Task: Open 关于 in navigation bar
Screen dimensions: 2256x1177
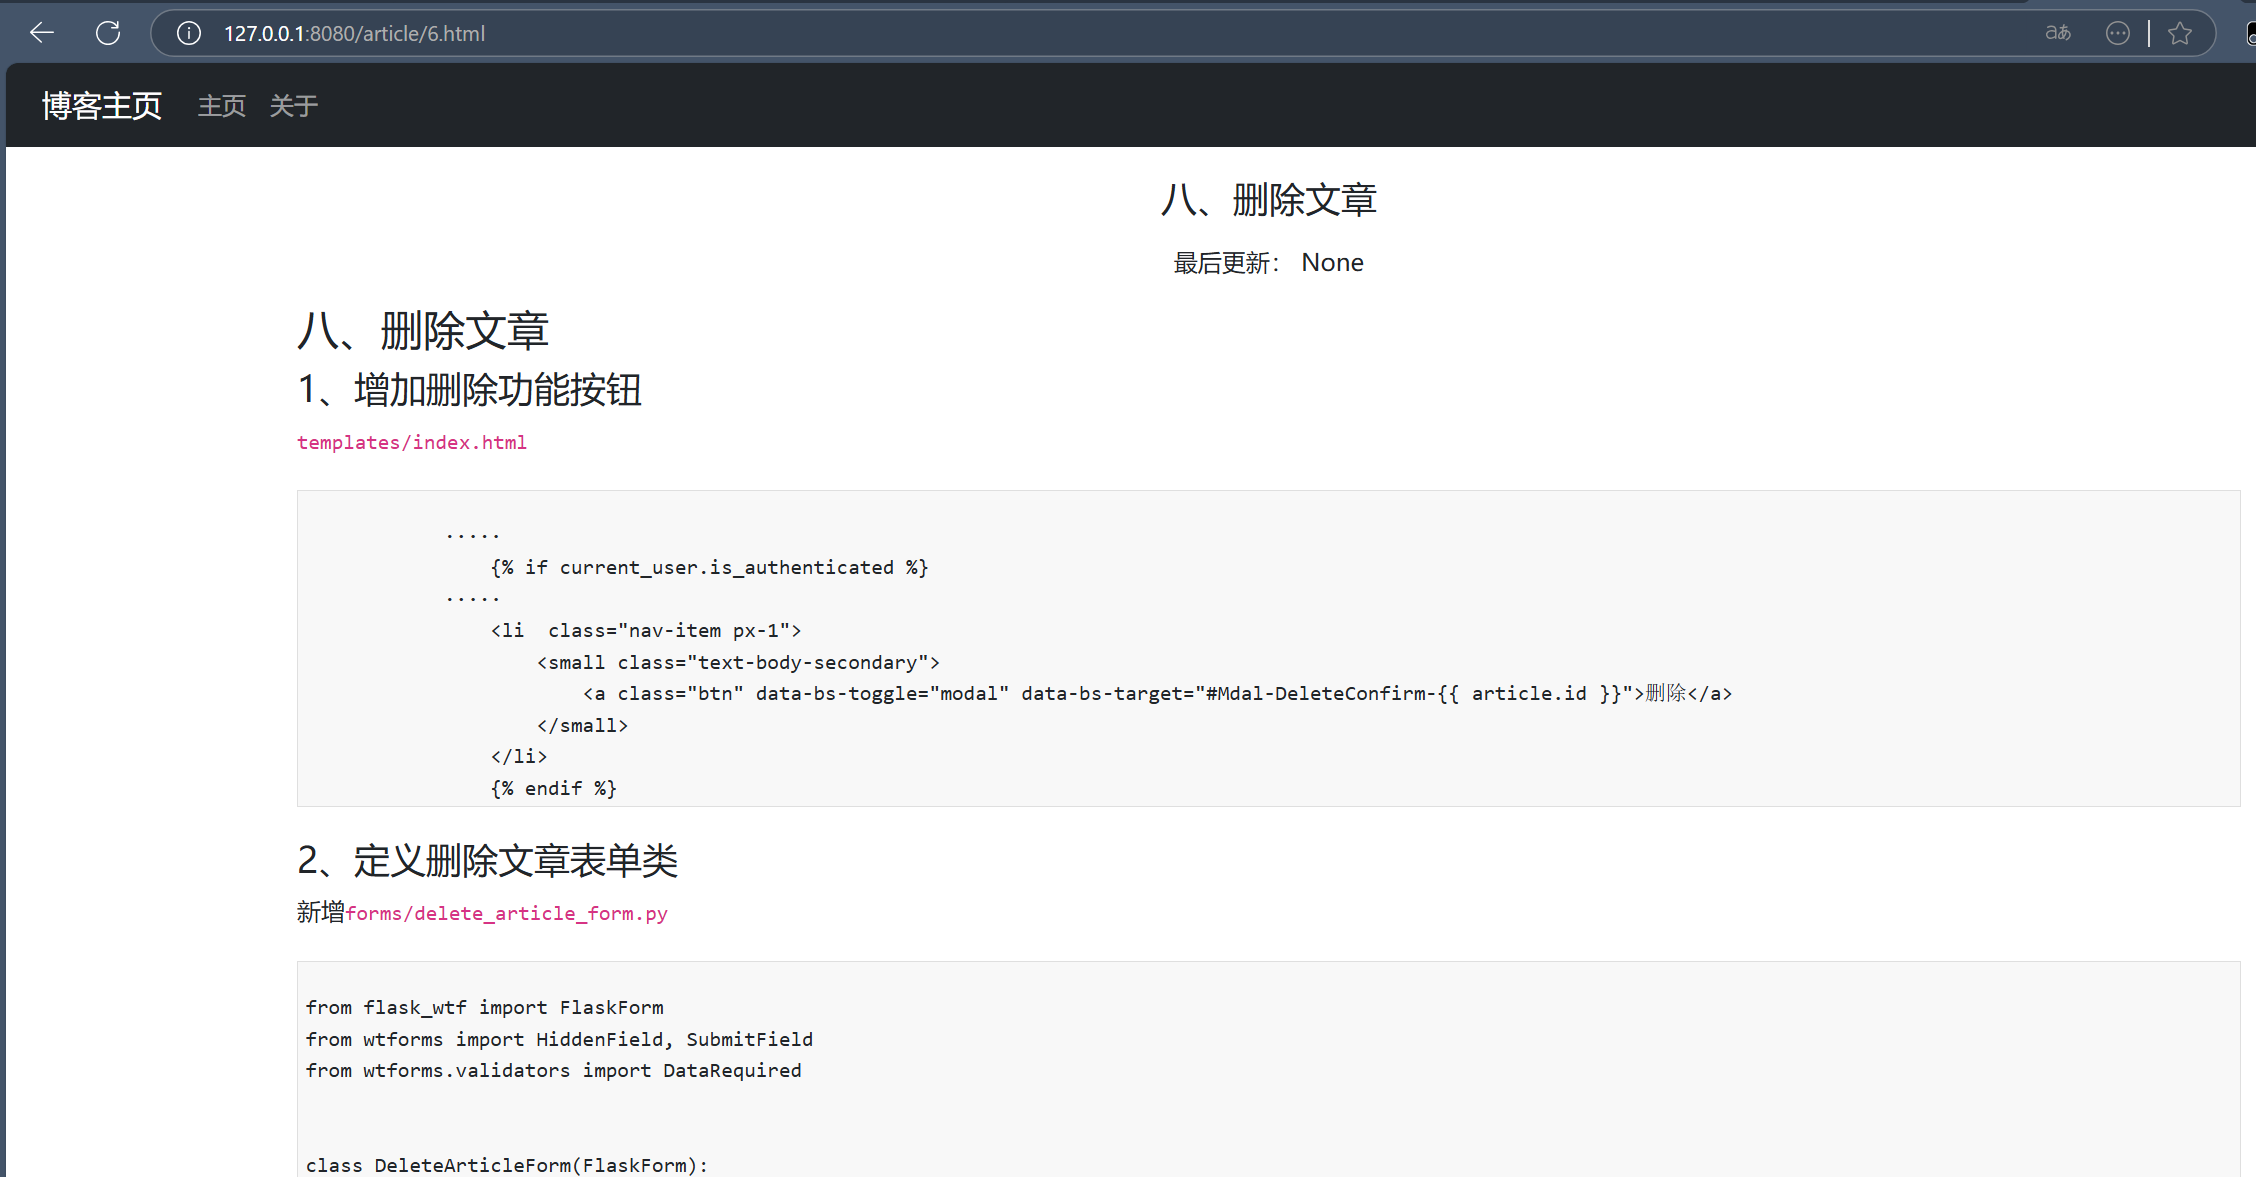Action: coord(293,105)
